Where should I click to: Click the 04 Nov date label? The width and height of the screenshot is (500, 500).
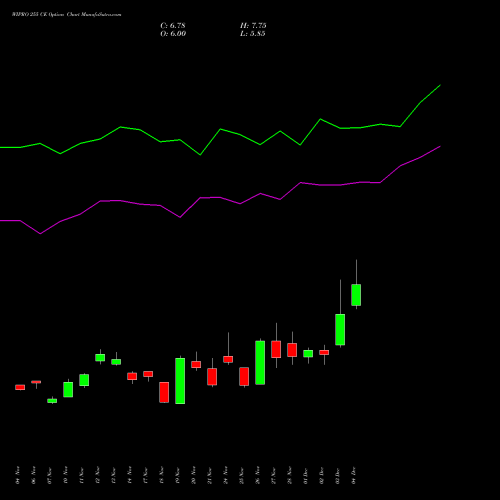click(x=18, y=475)
